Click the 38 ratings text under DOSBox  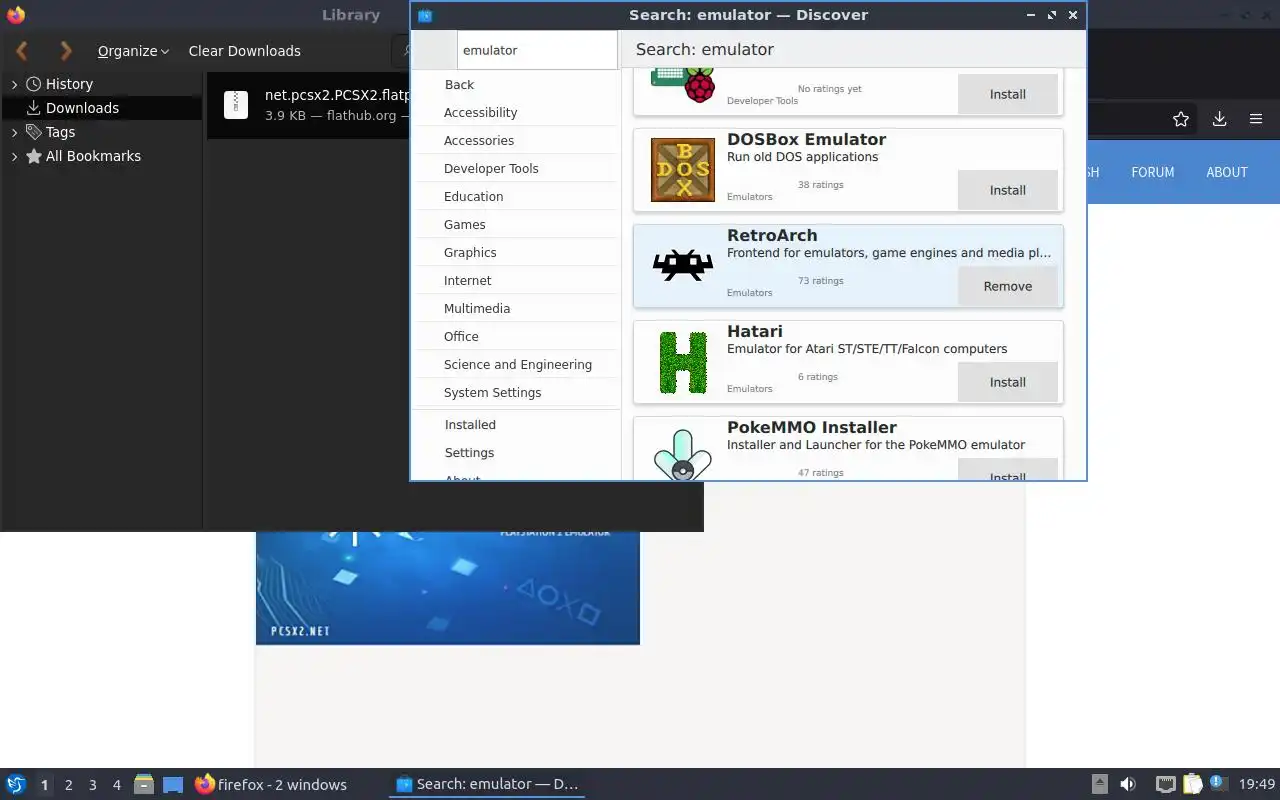[820, 185]
